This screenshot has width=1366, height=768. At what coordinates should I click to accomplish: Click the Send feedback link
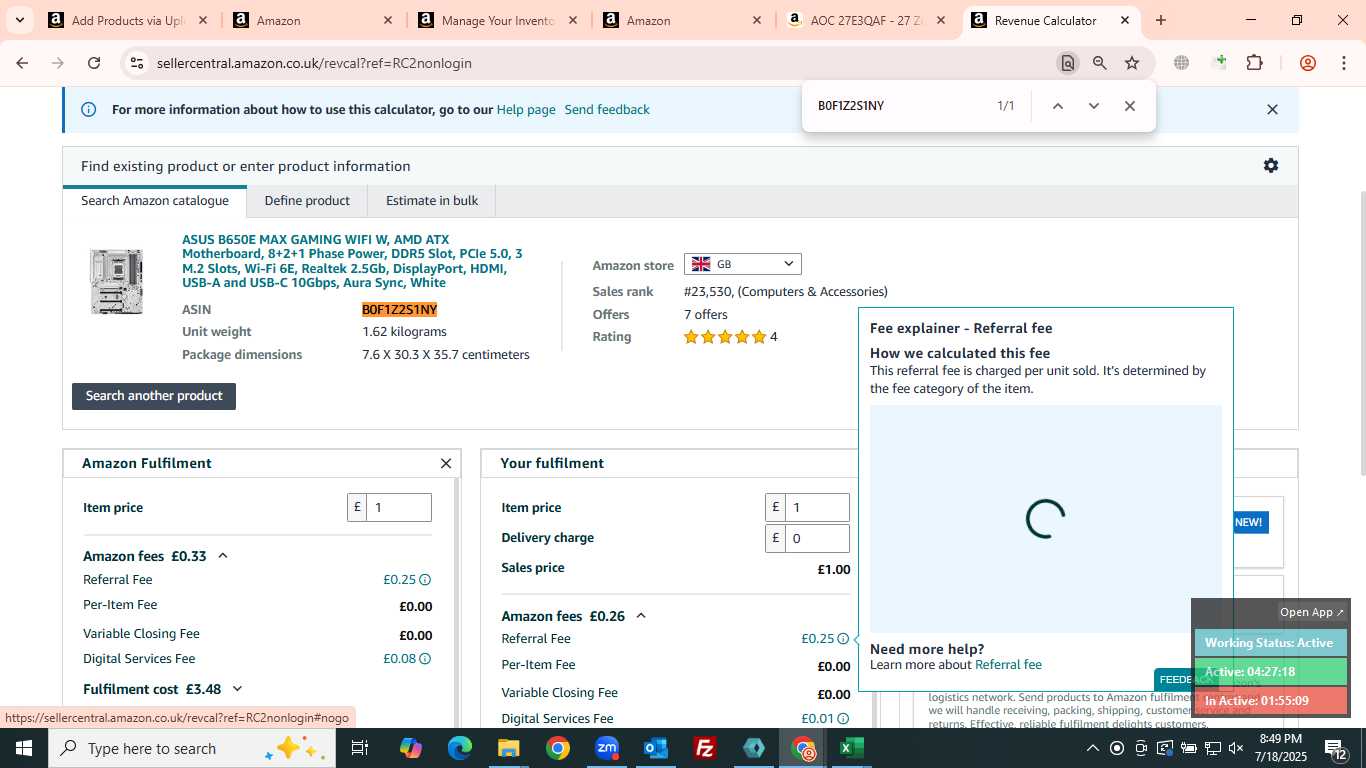607,110
